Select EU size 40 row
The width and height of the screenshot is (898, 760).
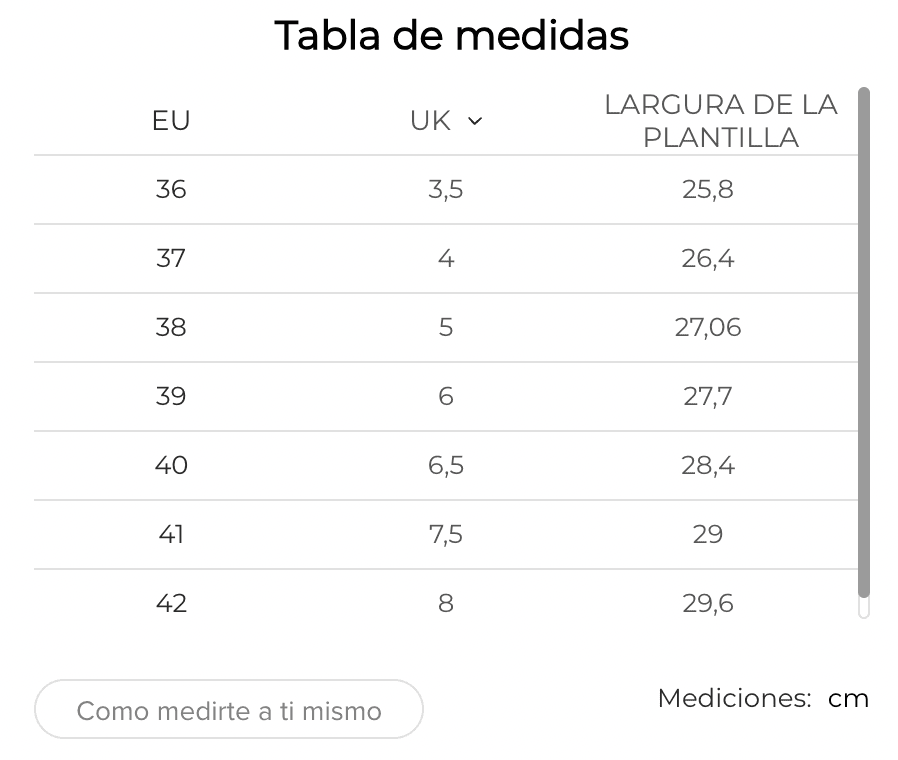(x=171, y=465)
